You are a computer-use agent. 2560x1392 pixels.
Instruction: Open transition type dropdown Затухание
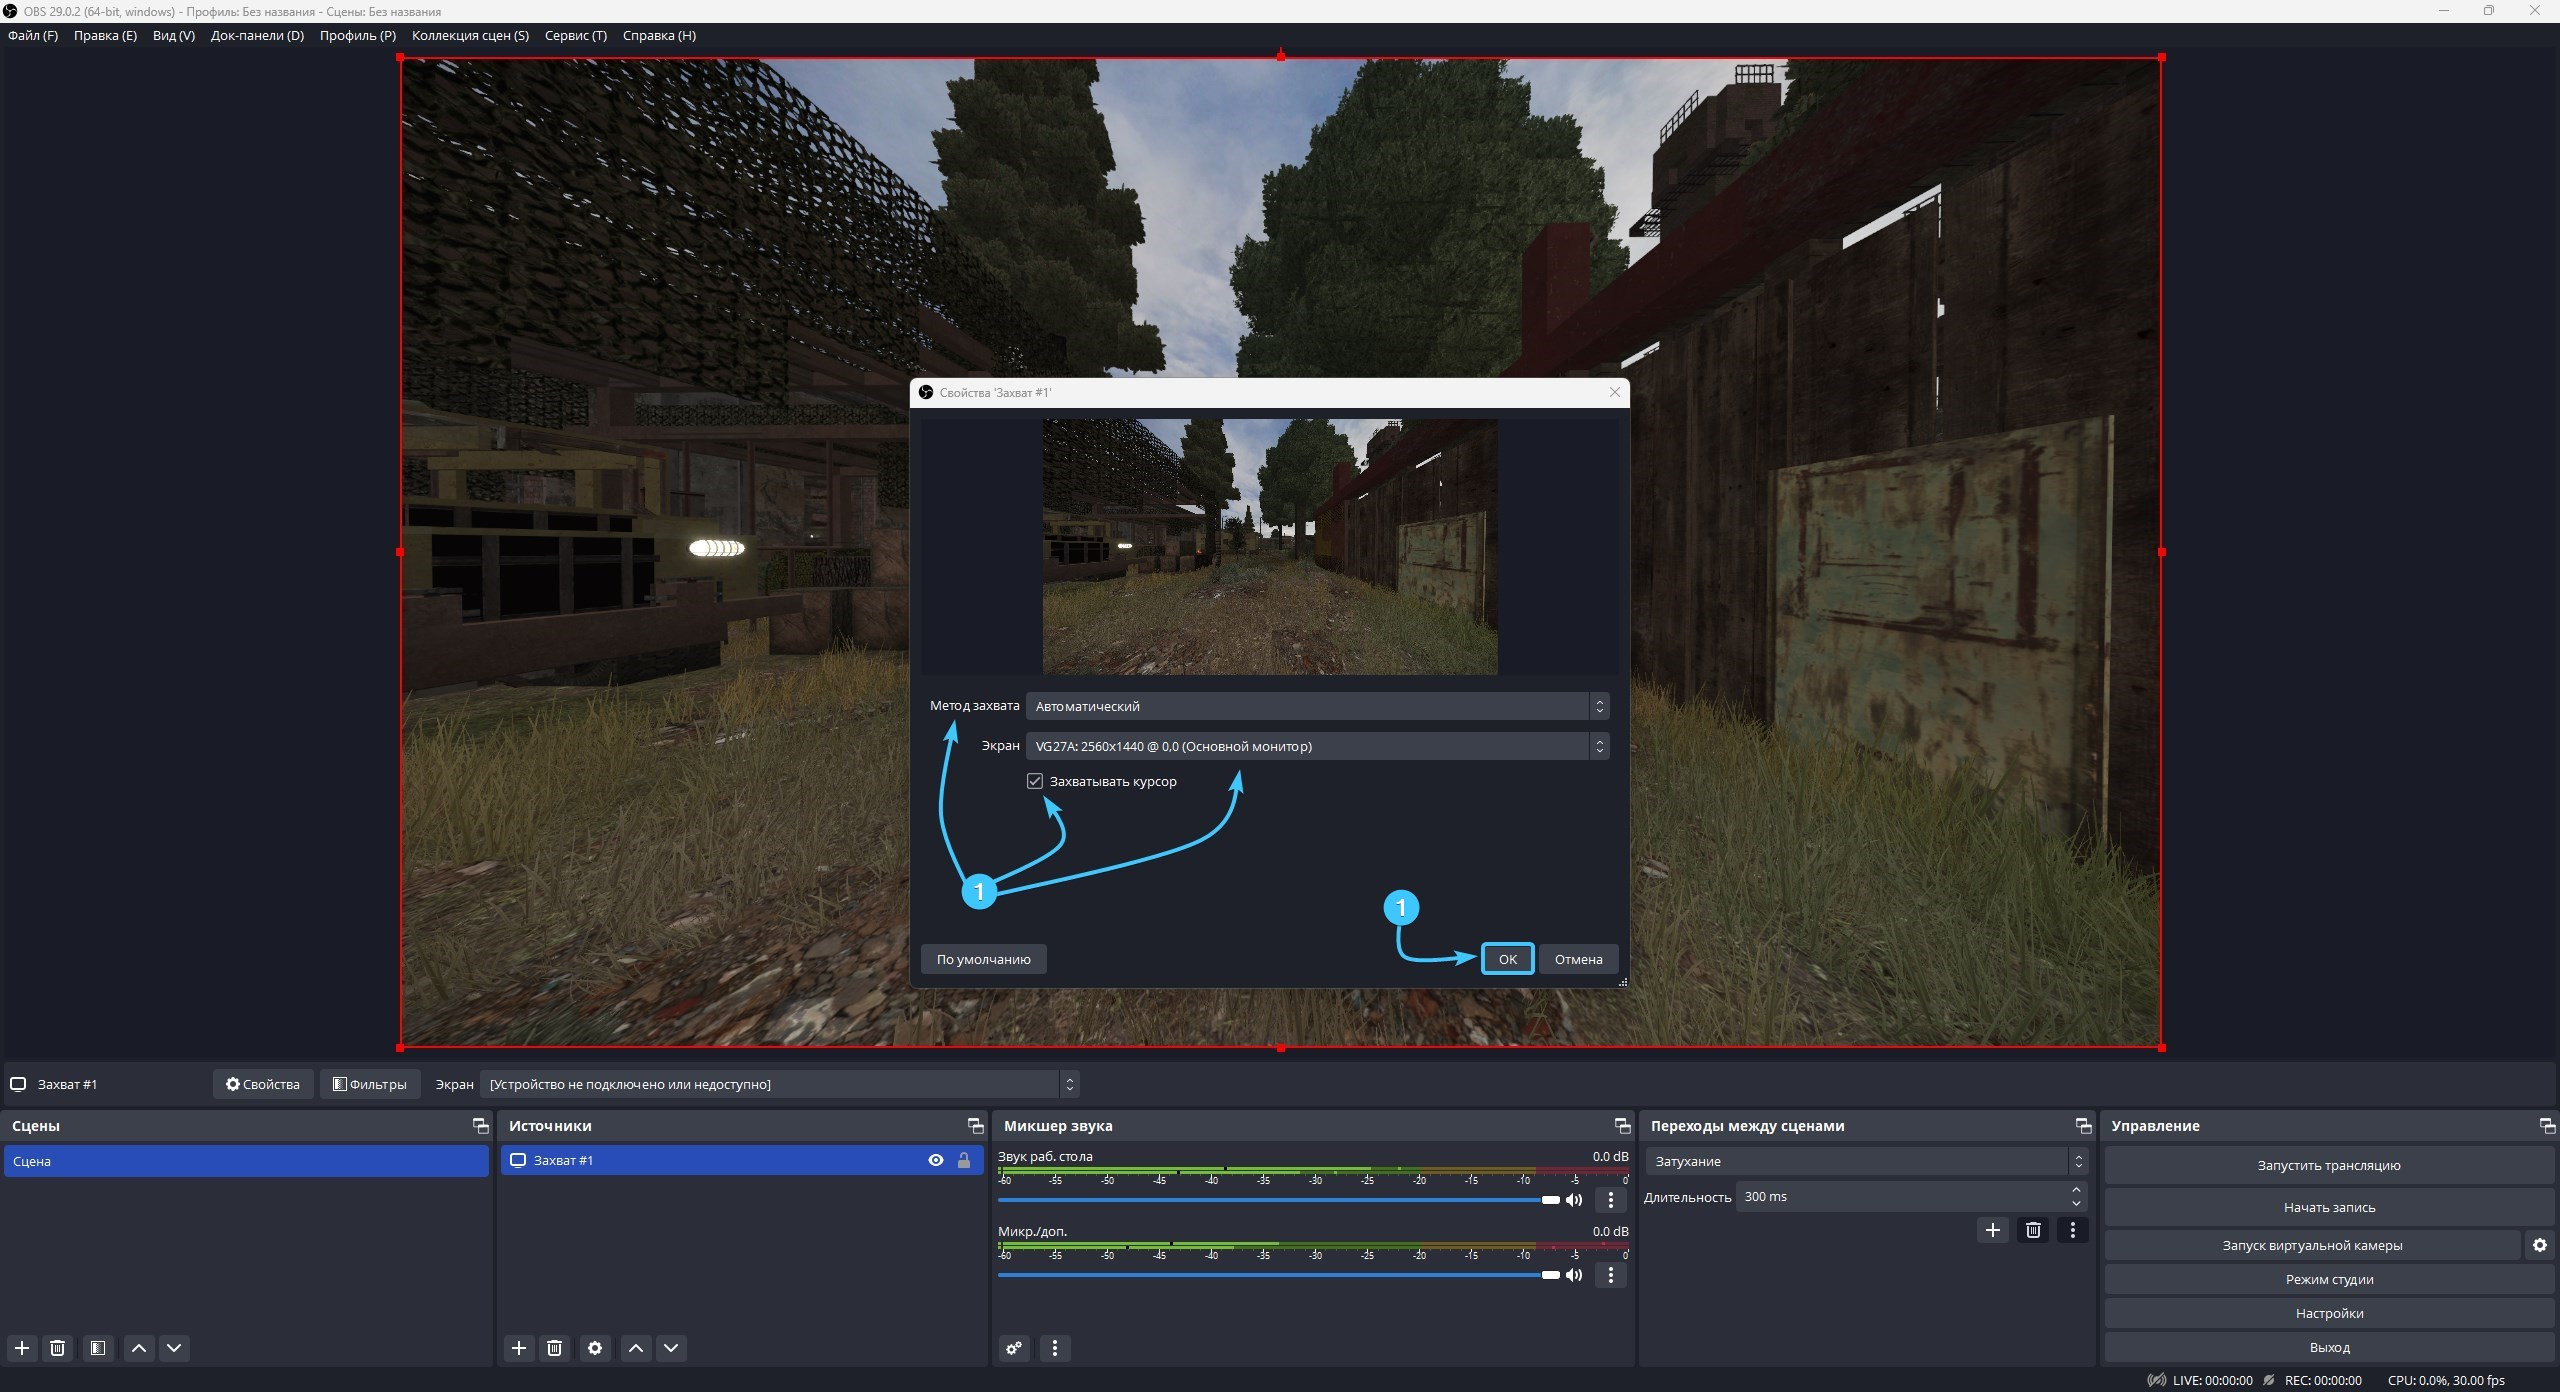pyautogui.click(x=1866, y=1161)
